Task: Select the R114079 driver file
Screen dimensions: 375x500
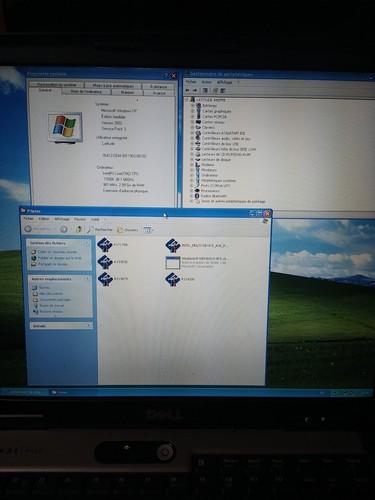Action: point(113,278)
